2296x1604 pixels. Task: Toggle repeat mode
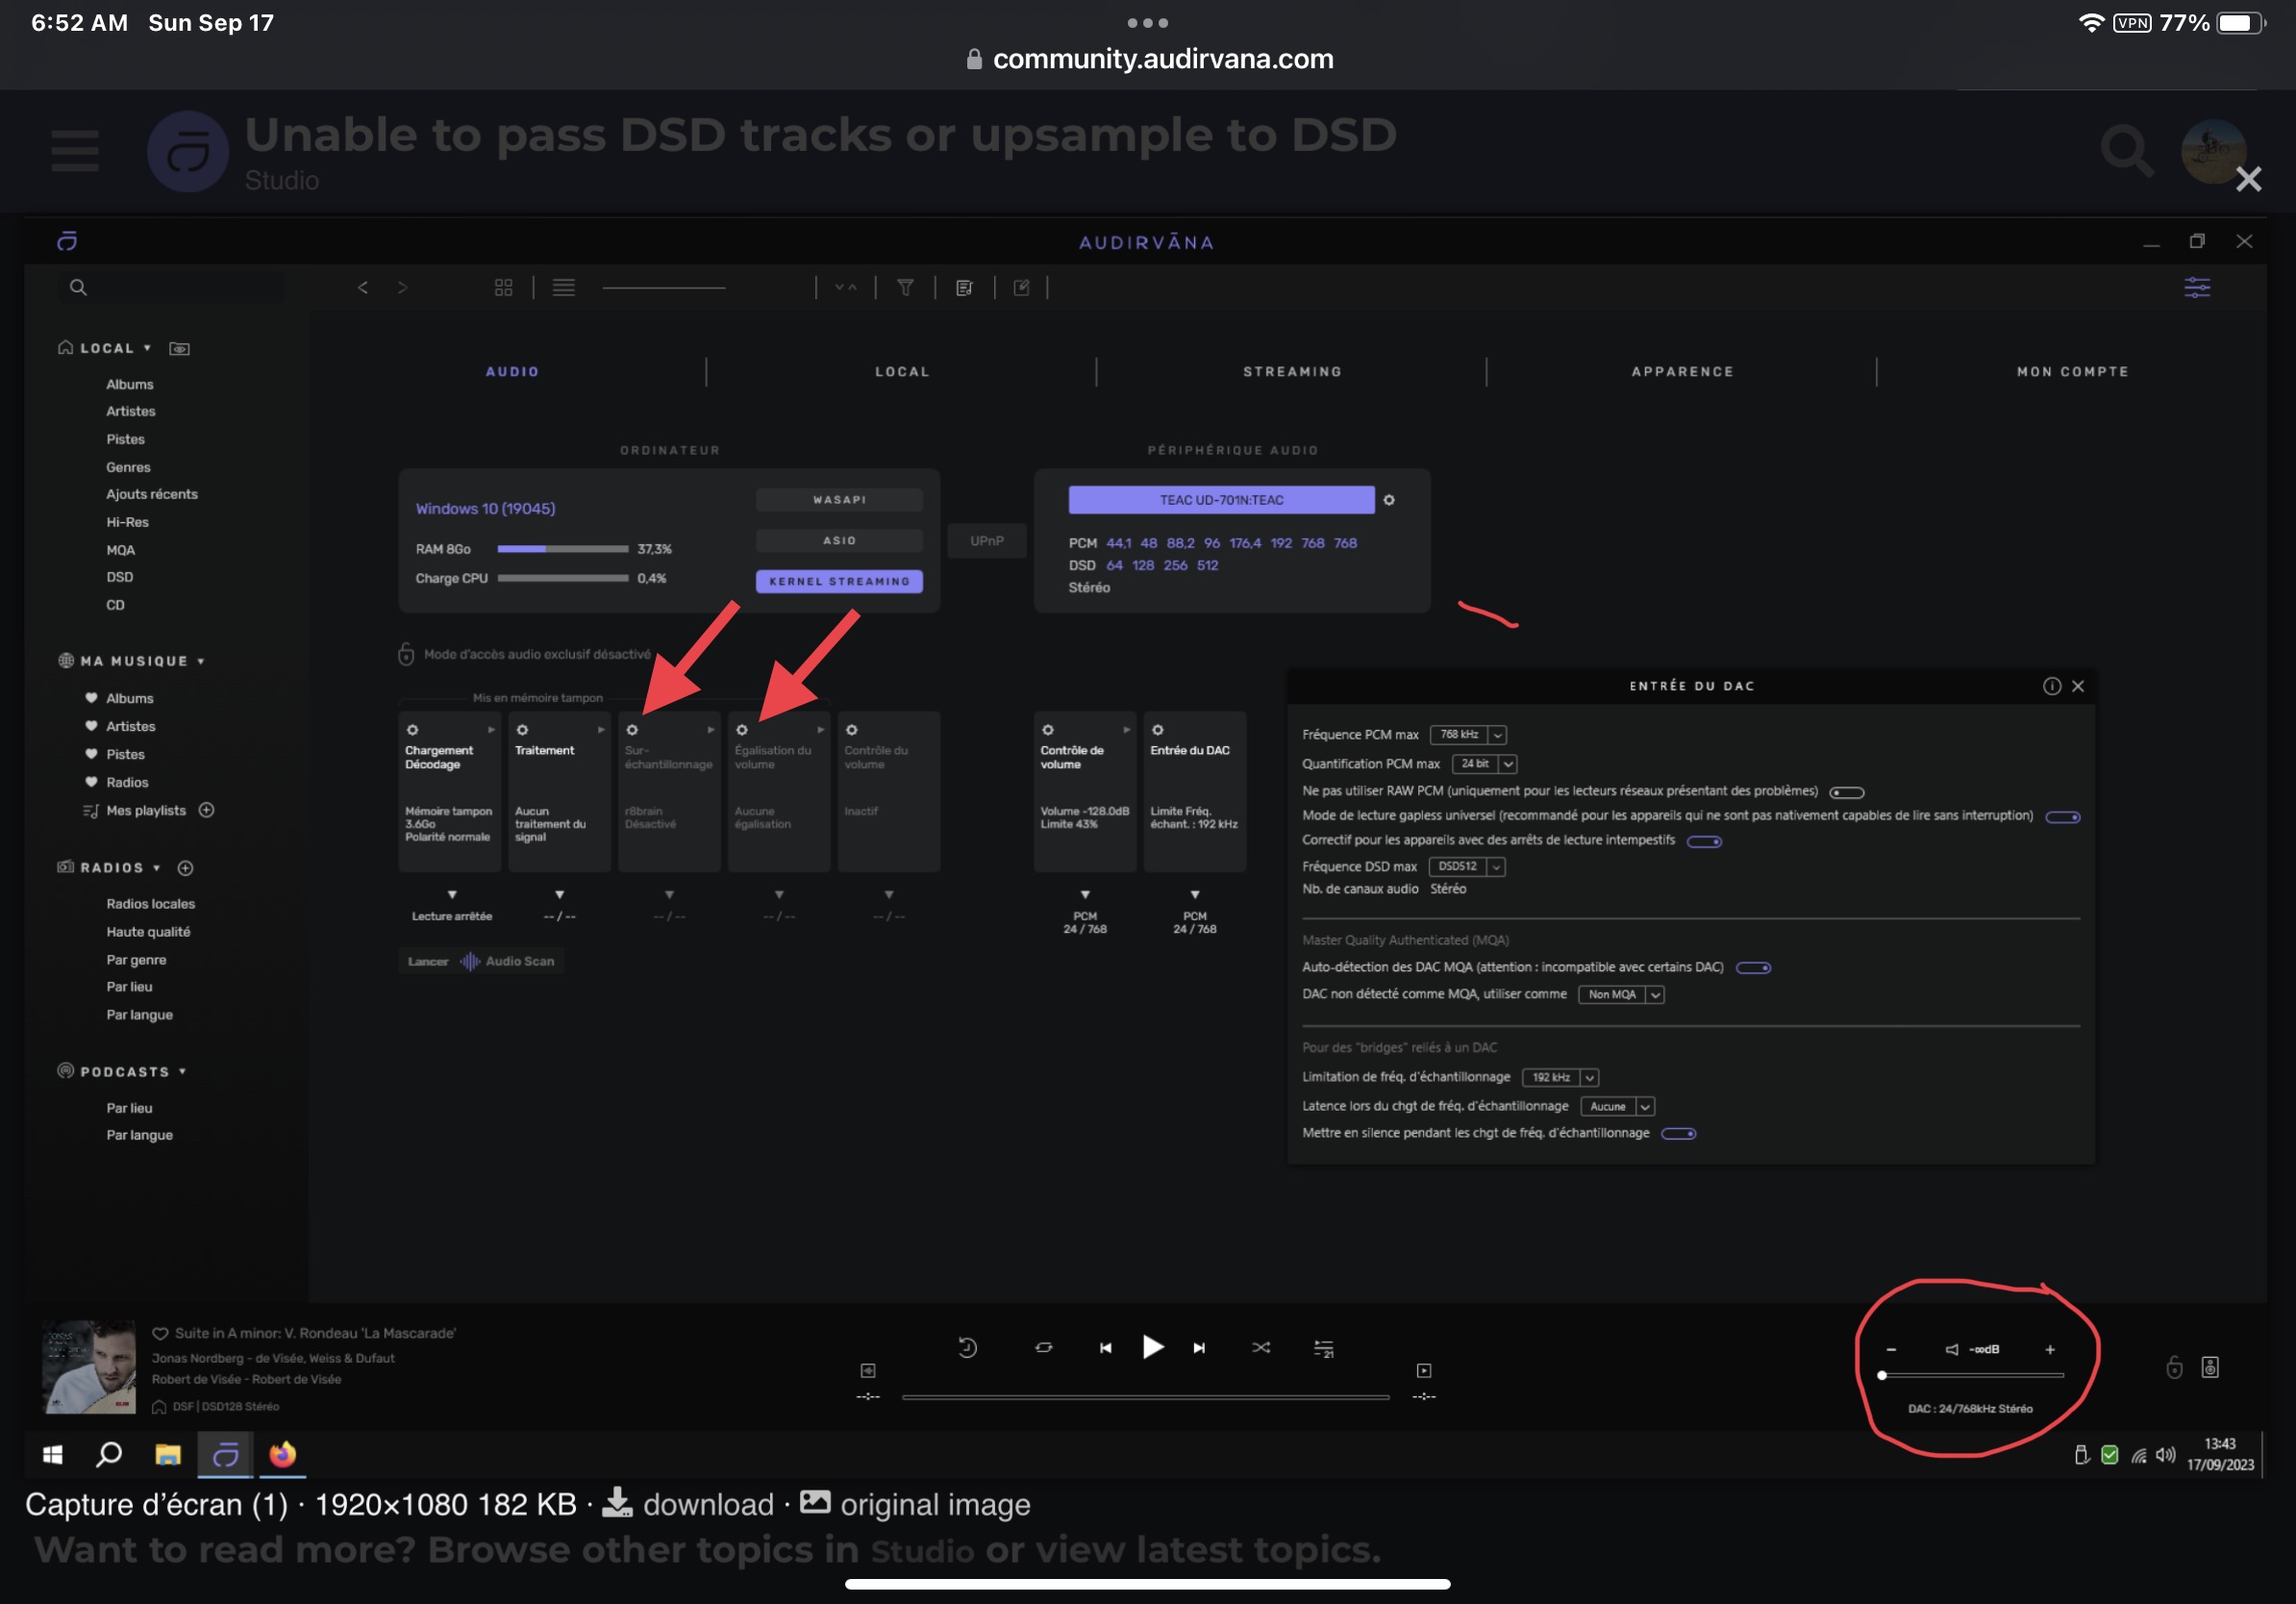tap(1043, 1348)
